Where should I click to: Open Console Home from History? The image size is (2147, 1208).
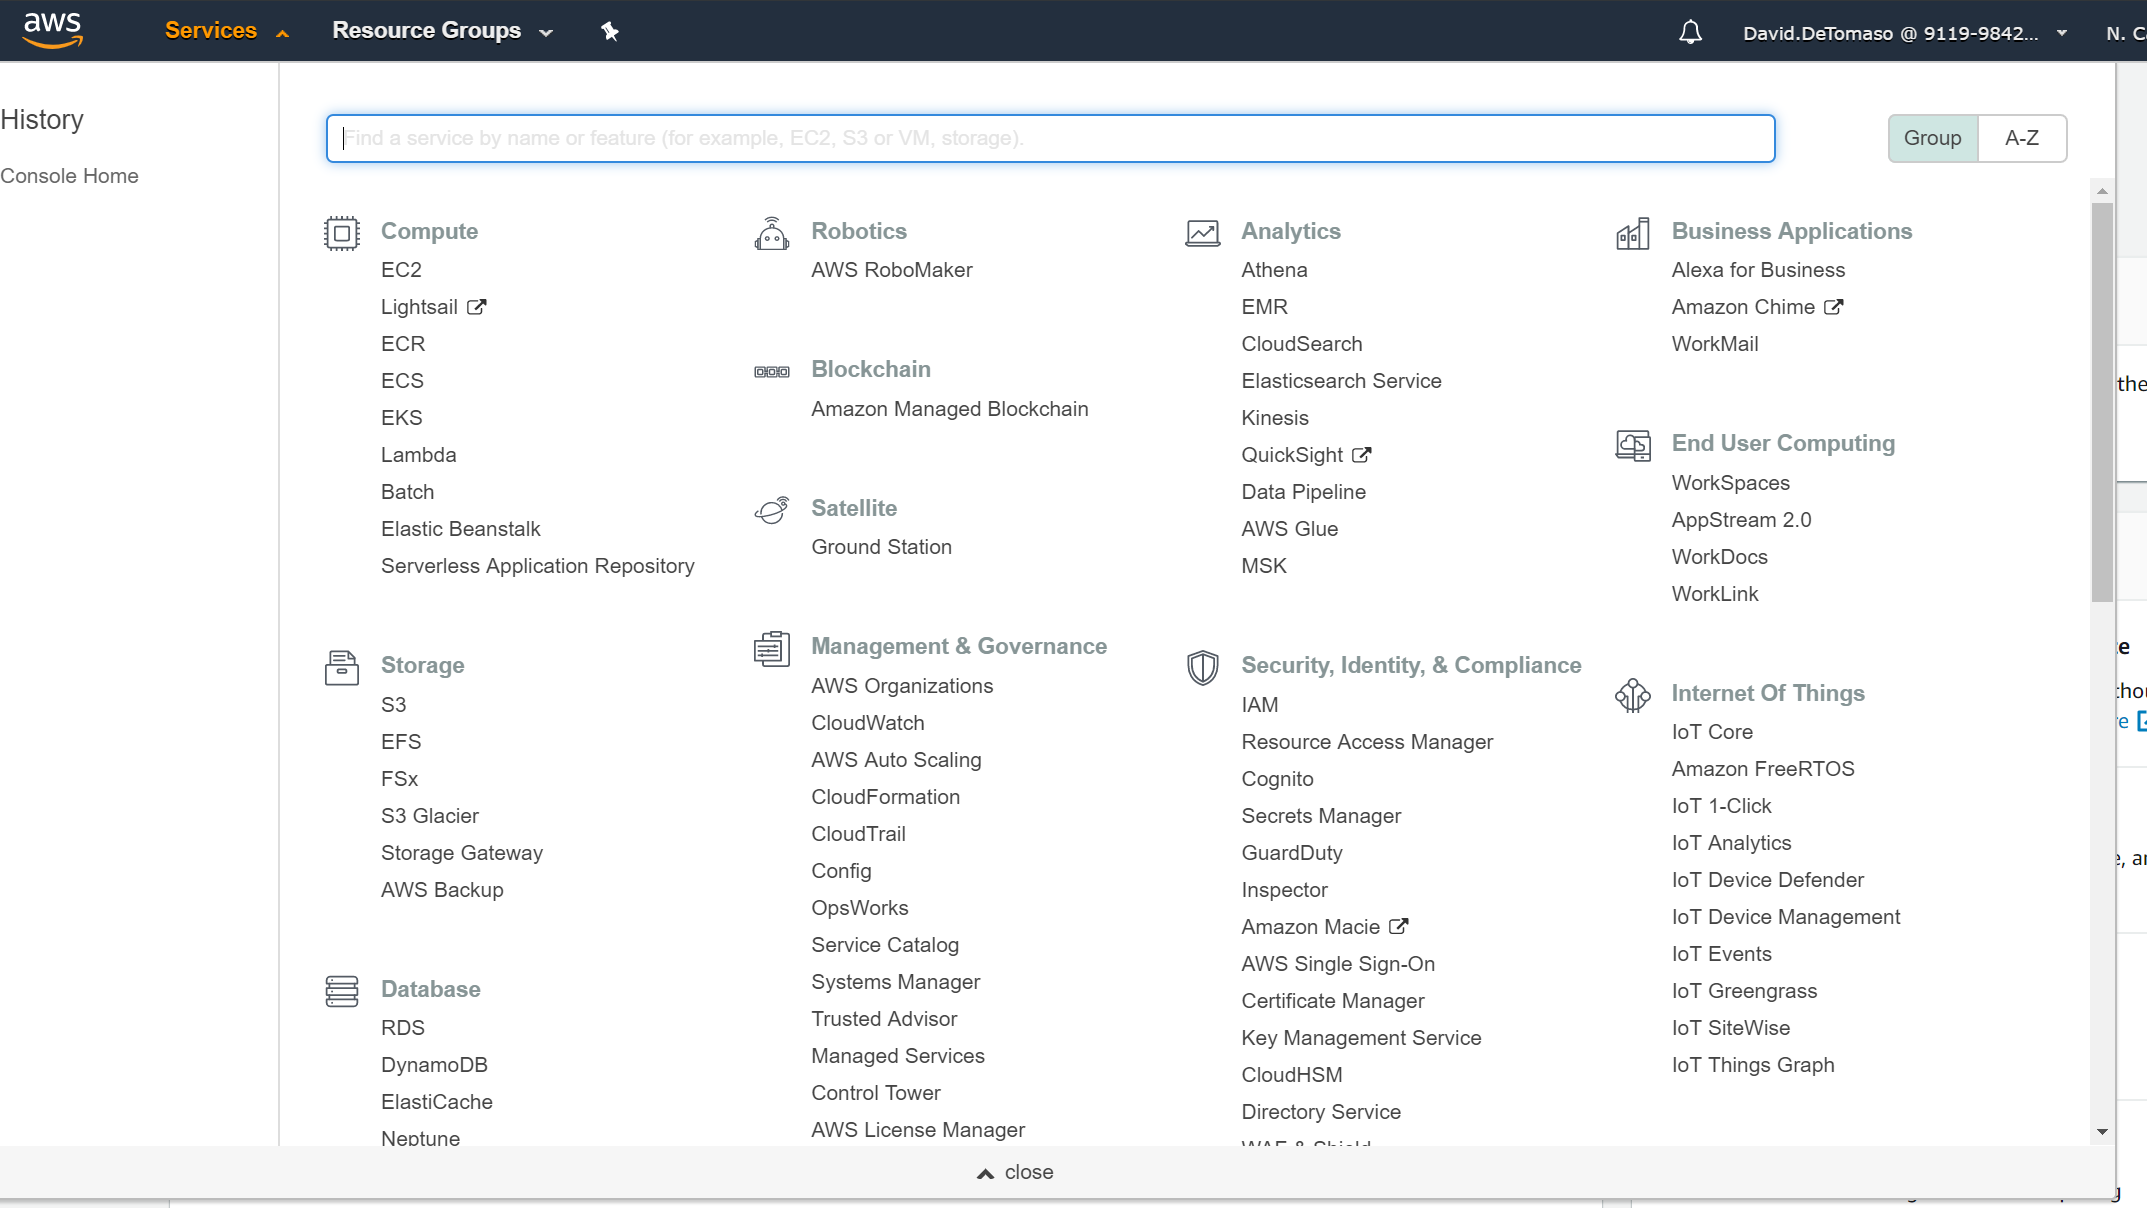(69, 176)
